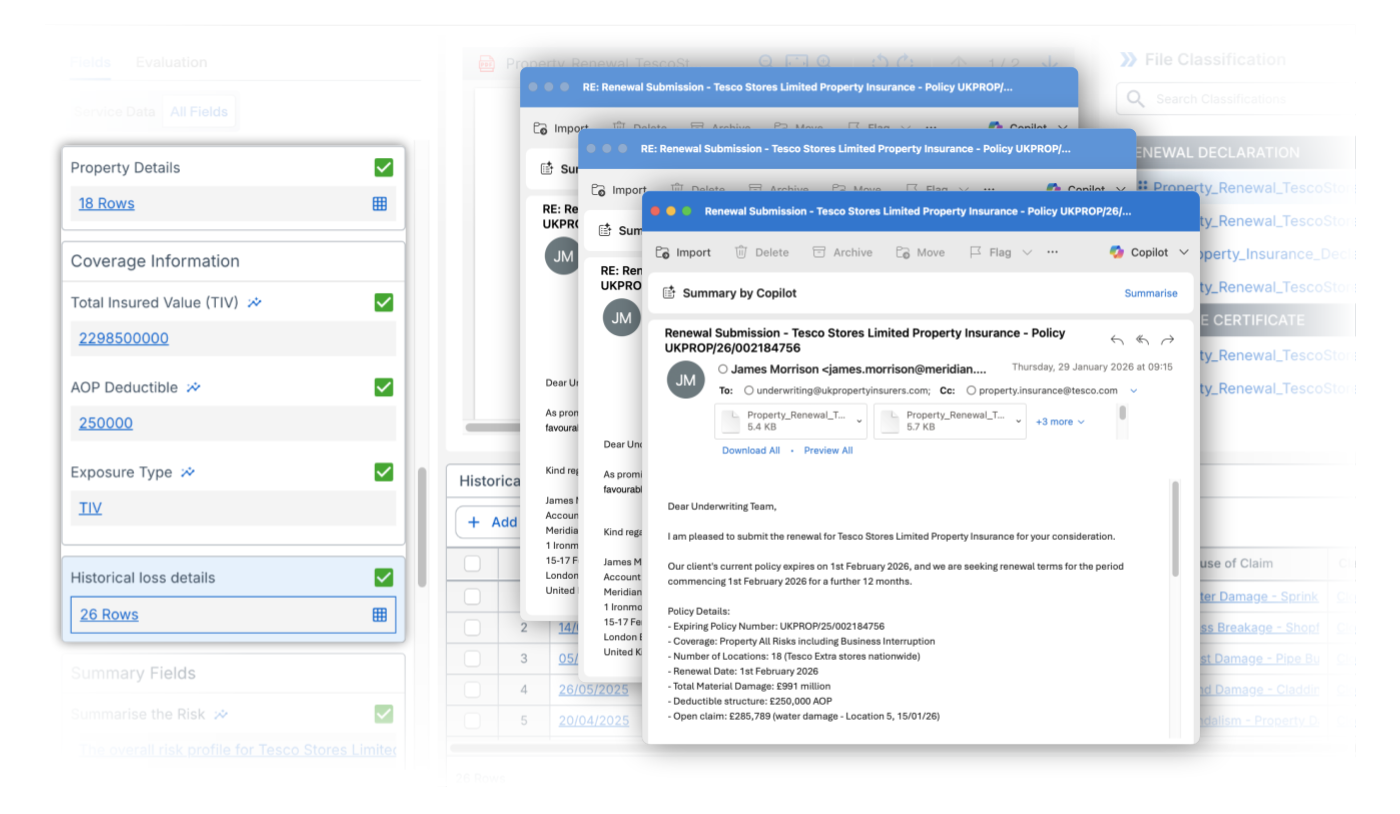Click second Property_Renewal attachment file icon (5.7 KB)
This screenshot has height=814, width=1400.
click(890, 421)
